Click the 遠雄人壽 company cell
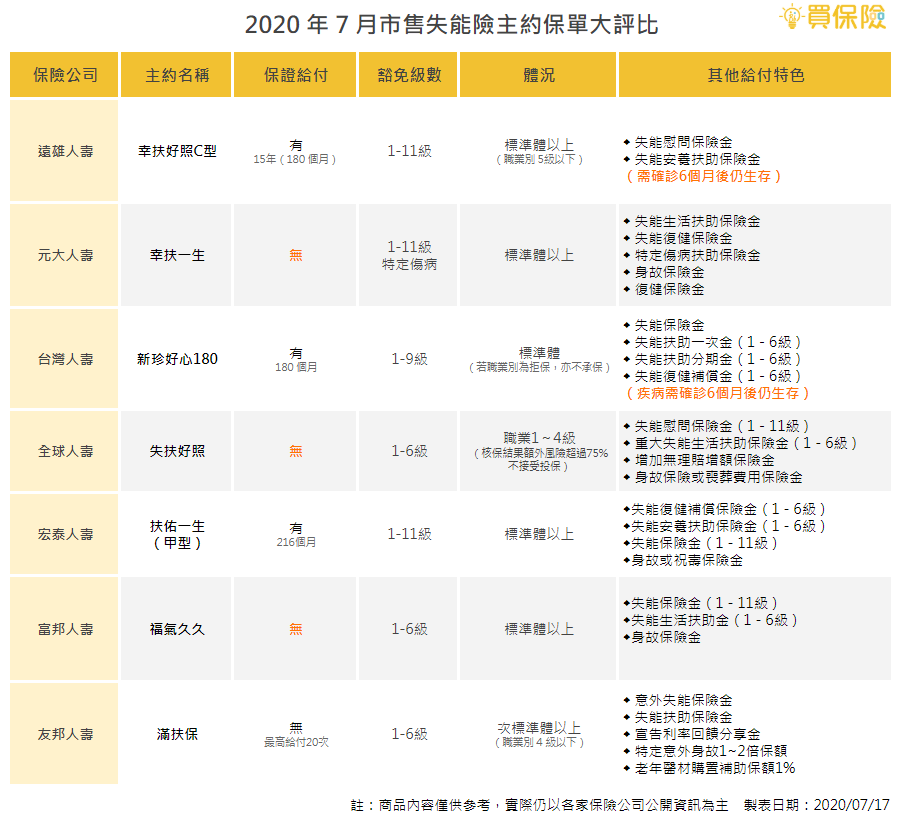This screenshot has width=898, height=825. (64, 151)
